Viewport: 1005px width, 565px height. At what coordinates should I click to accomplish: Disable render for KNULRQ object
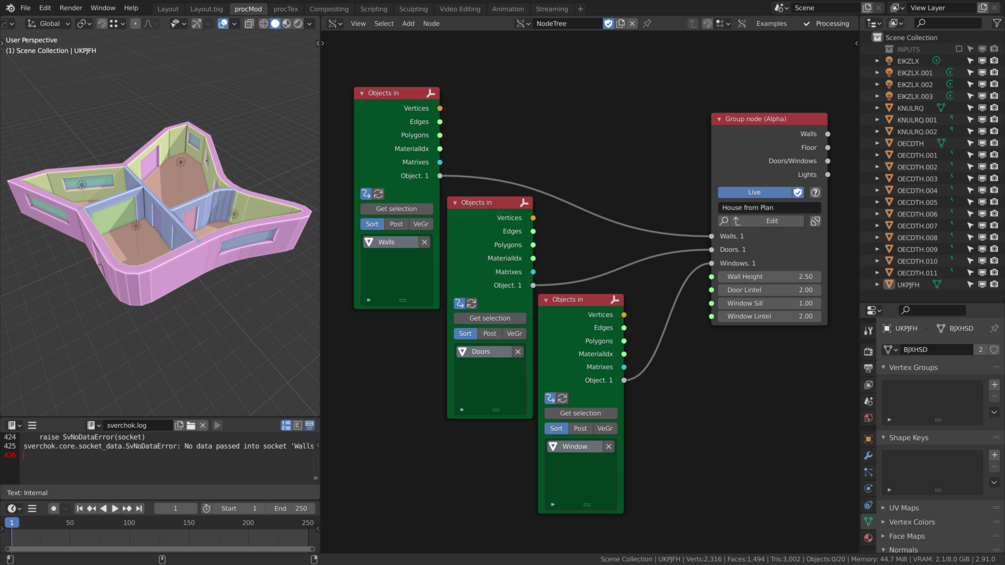tap(994, 108)
